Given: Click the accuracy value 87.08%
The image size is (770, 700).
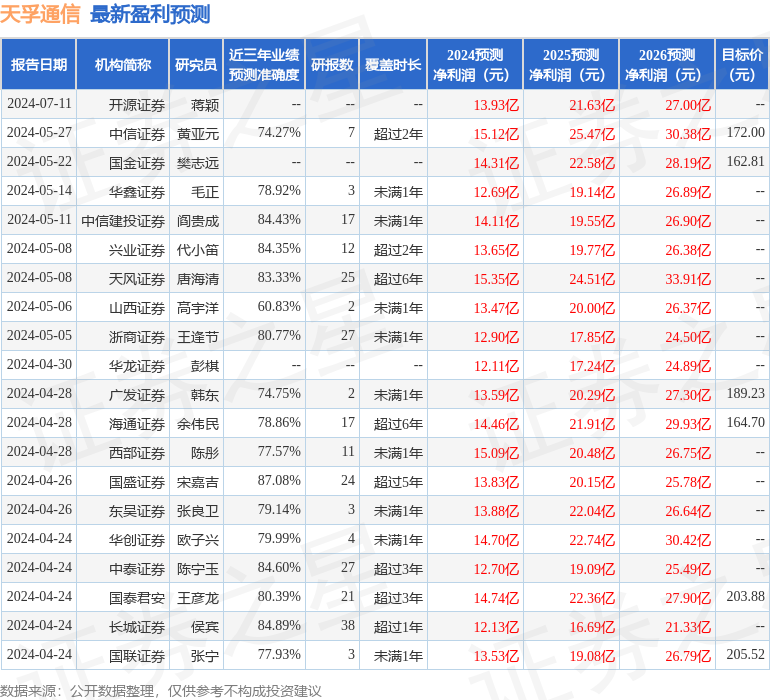Looking at the screenshot, I should point(279,480).
